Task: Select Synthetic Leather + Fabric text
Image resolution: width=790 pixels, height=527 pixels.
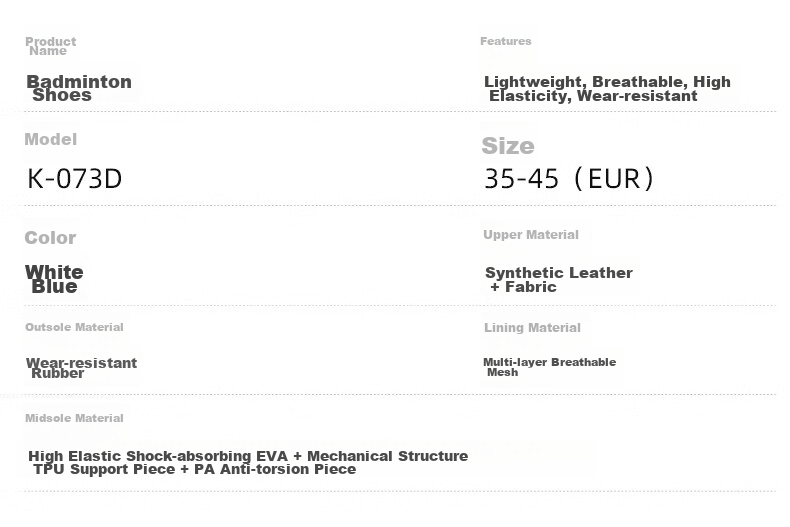Action: (x=558, y=280)
